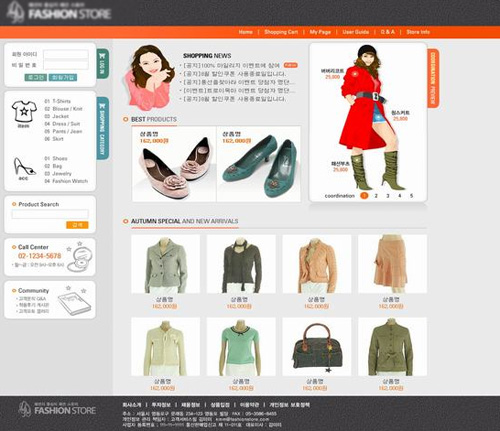Click the notebook icon in Community box
This screenshot has height=431, width=500.
pyautogui.click(x=74, y=303)
